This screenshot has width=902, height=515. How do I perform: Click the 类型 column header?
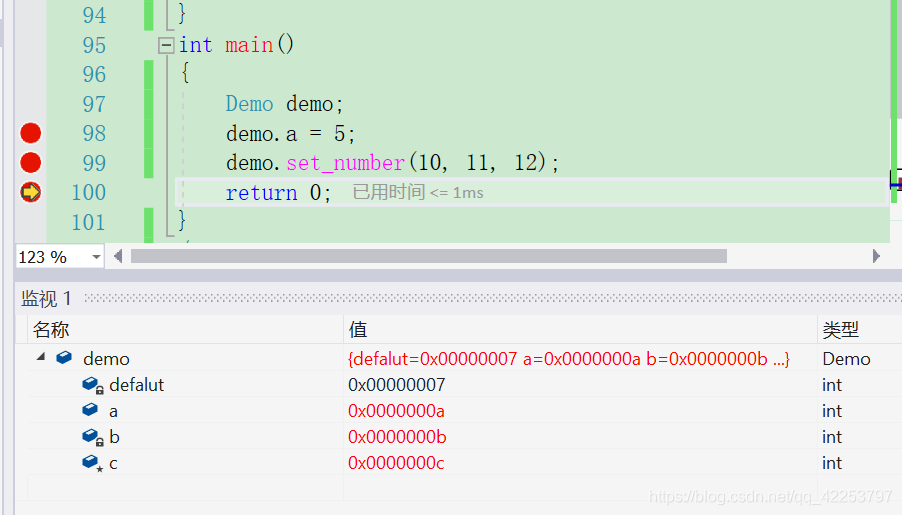pos(859,330)
